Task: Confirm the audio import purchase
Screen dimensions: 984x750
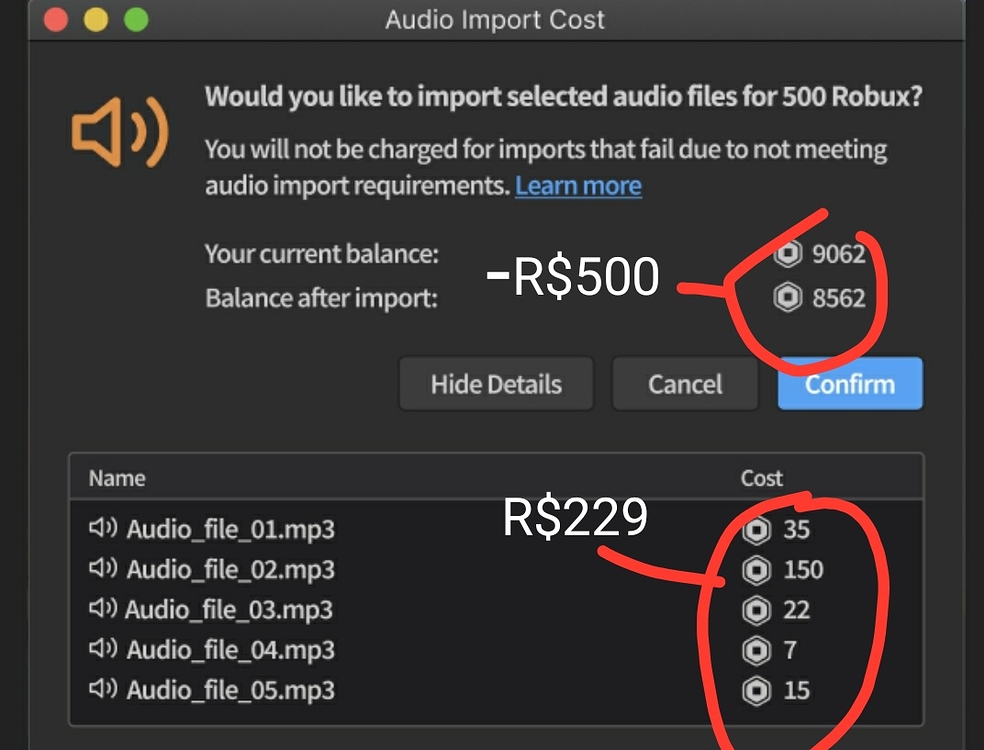Action: click(849, 384)
